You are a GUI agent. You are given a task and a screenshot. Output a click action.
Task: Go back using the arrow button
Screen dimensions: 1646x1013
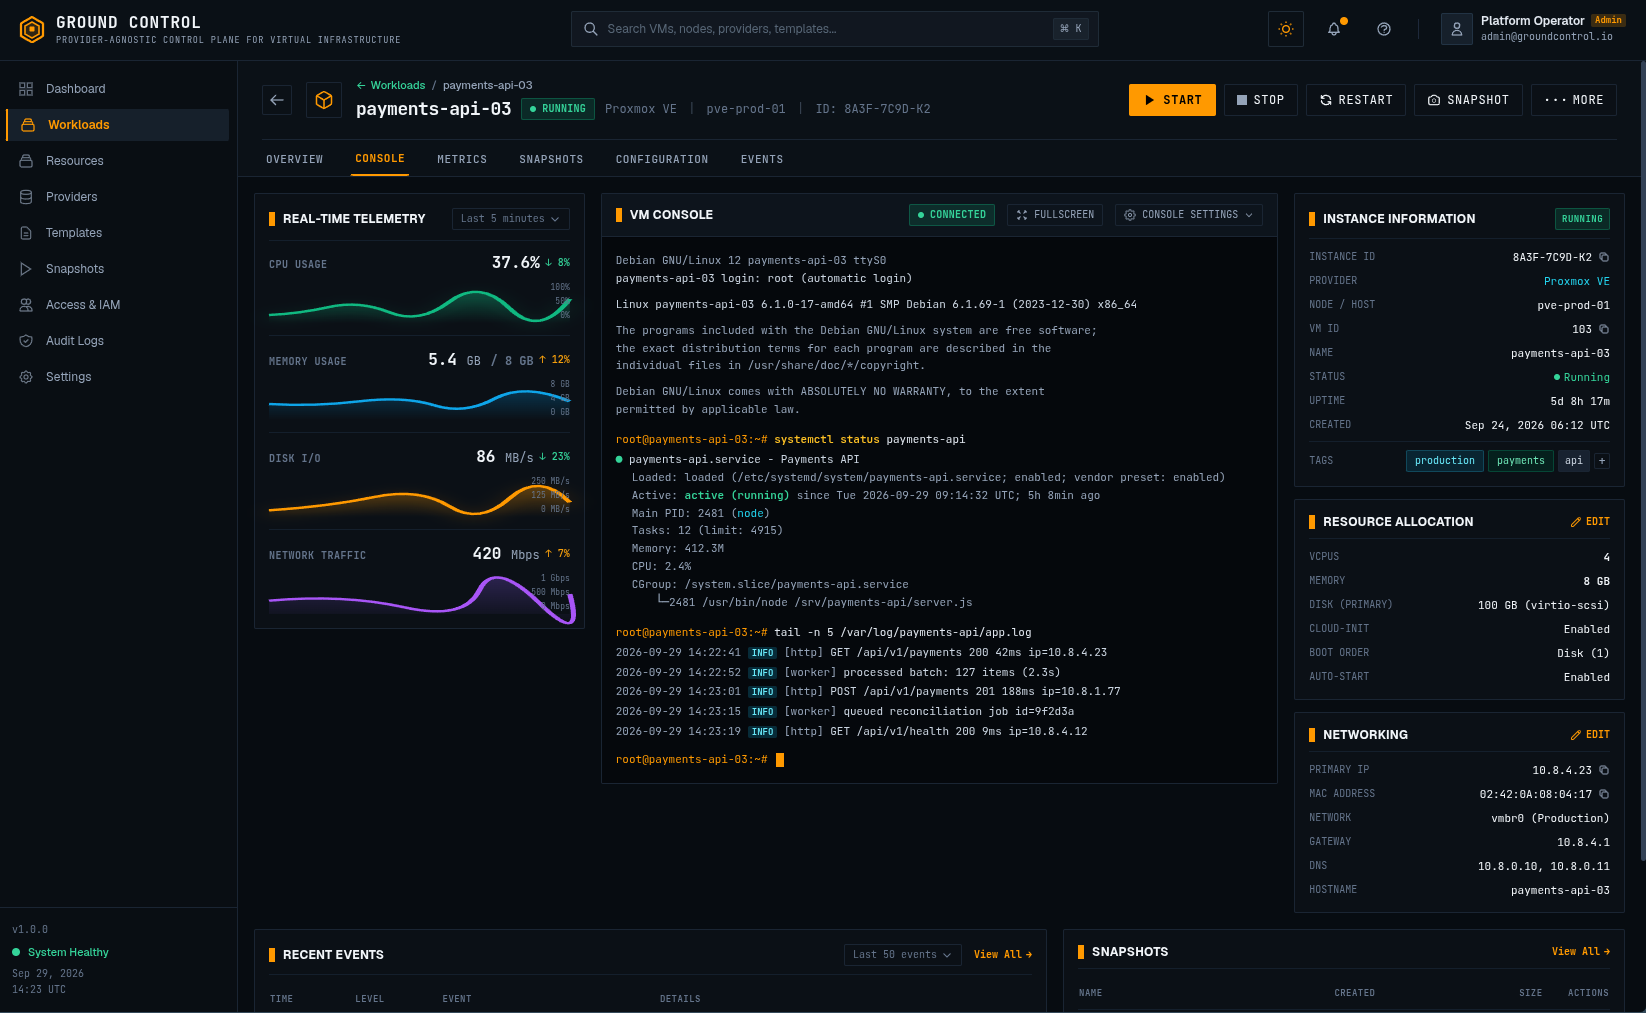pyautogui.click(x=277, y=100)
